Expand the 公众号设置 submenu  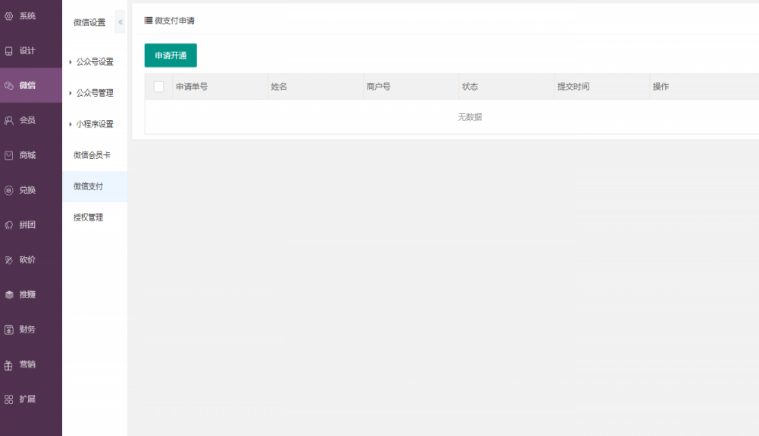pos(94,62)
